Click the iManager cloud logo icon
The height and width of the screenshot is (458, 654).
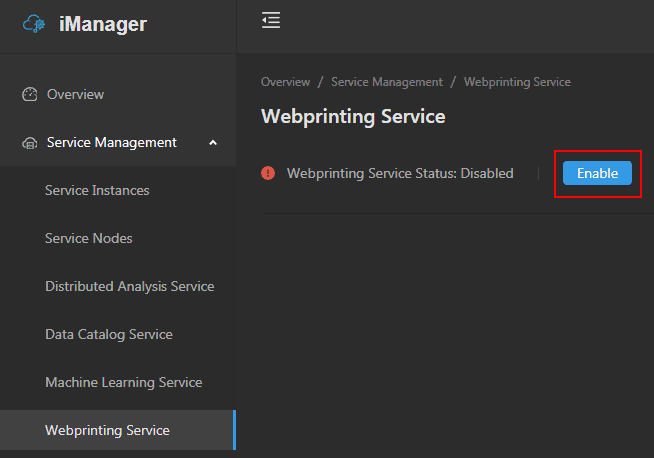click(34, 25)
